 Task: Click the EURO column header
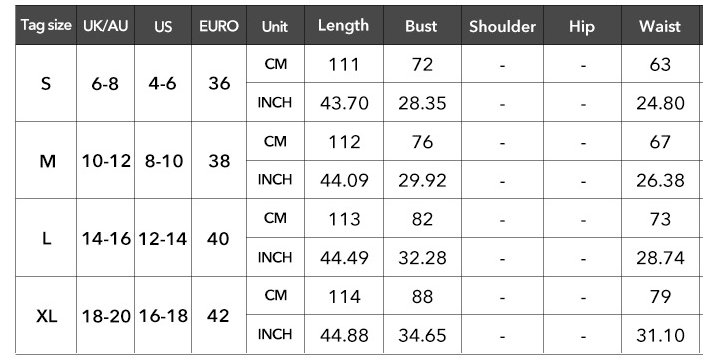(219, 26)
